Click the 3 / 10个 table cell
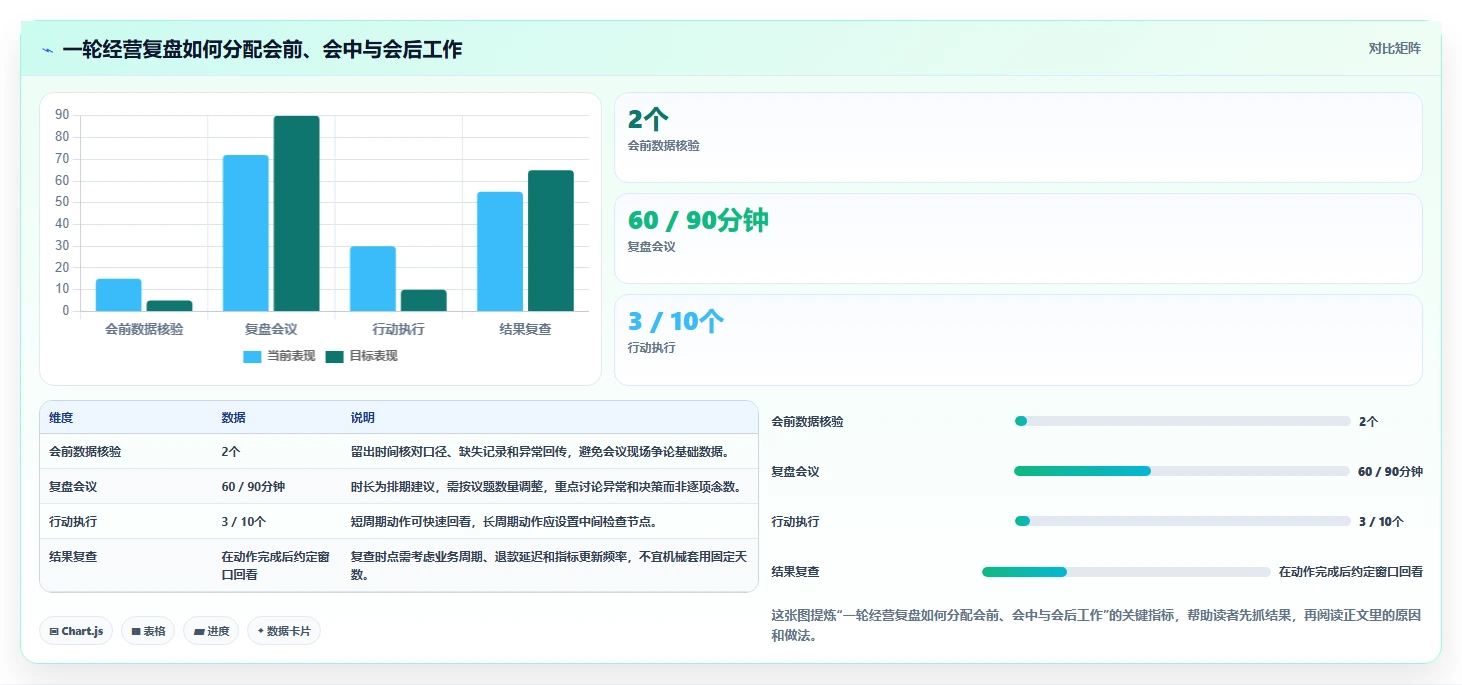 click(243, 522)
